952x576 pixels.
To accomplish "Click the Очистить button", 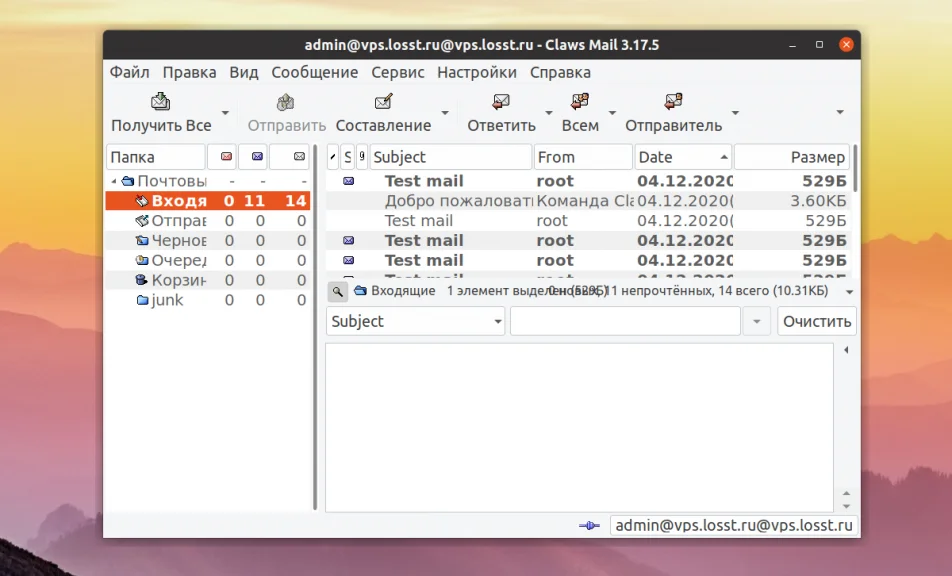I will 817,321.
